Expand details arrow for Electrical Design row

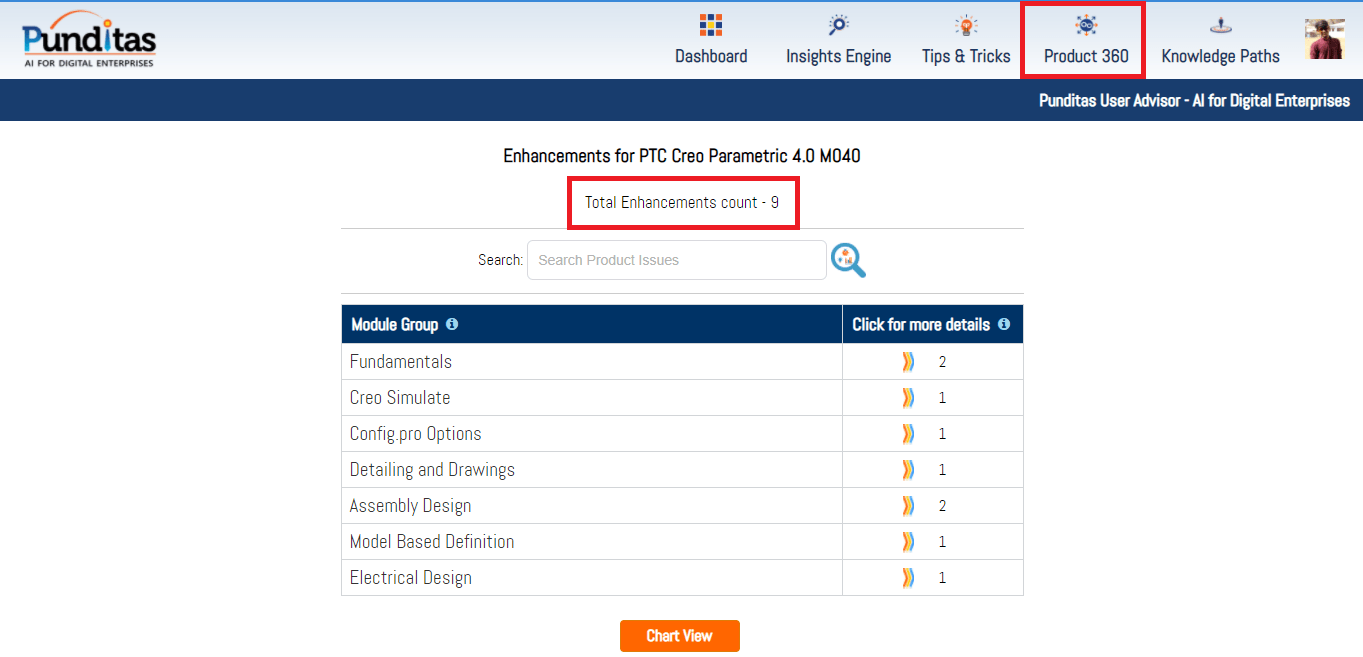(908, 578)
